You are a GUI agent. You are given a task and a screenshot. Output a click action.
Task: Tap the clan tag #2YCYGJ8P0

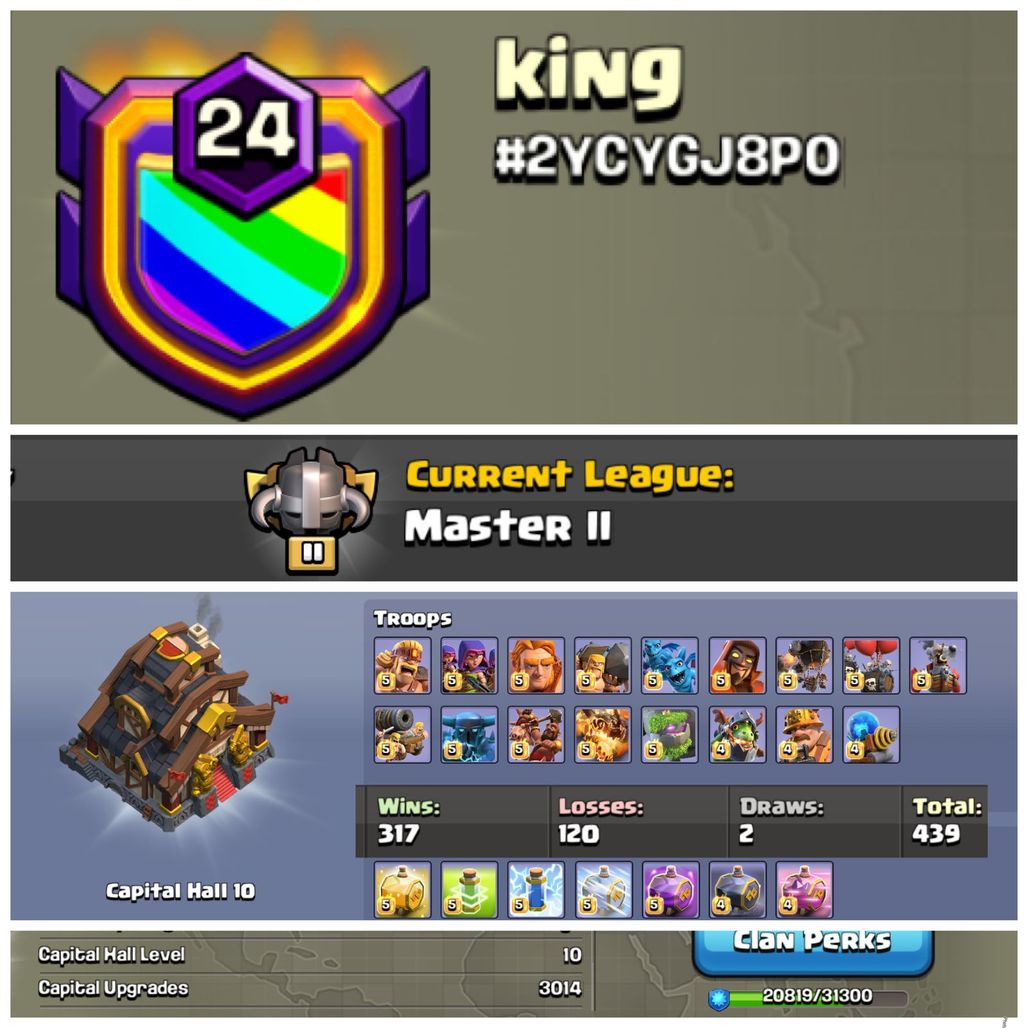click(x=667, y=156)
